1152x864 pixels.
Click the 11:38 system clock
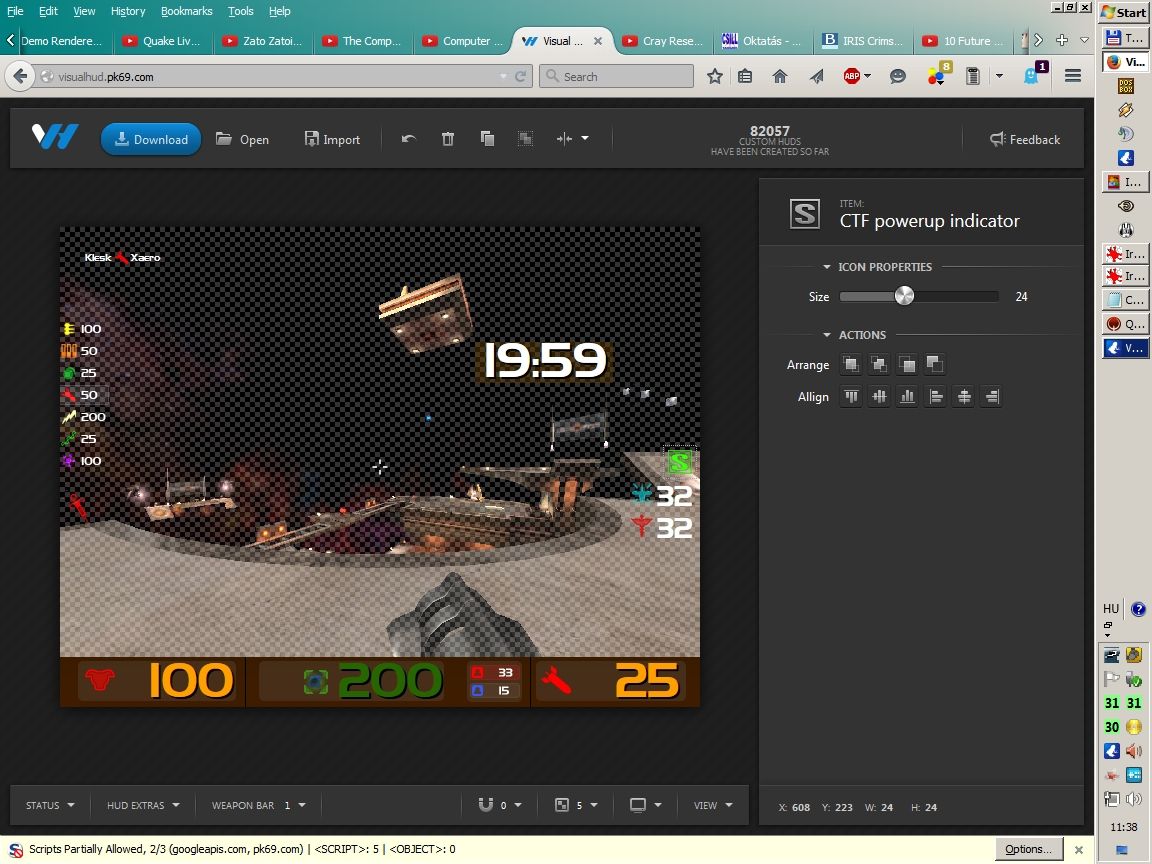coord(1124,827)
